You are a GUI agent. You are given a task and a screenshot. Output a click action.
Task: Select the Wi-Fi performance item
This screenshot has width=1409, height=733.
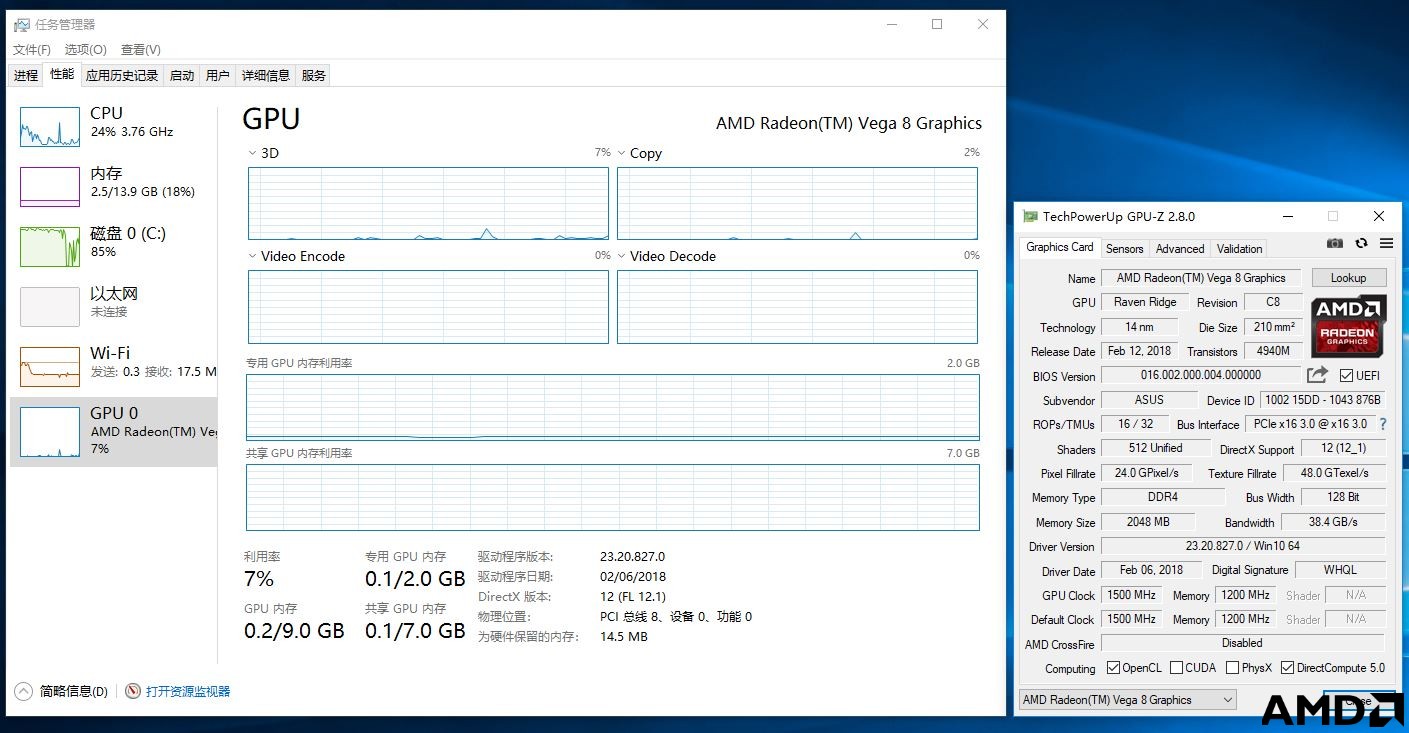tap(113, 367)
